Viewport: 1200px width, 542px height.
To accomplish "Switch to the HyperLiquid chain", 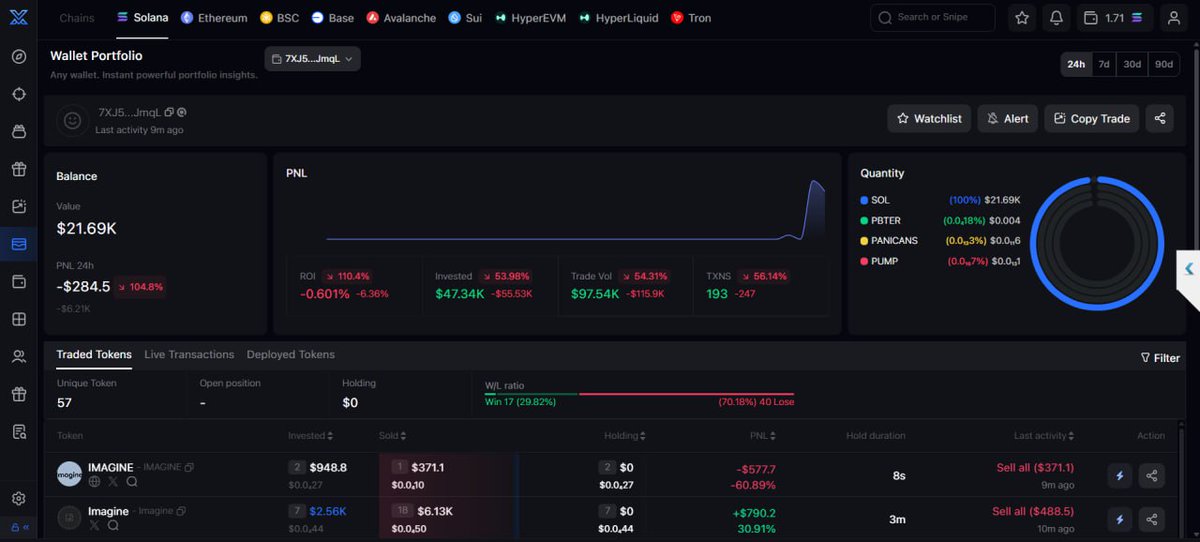I will (x=620, y=18).
